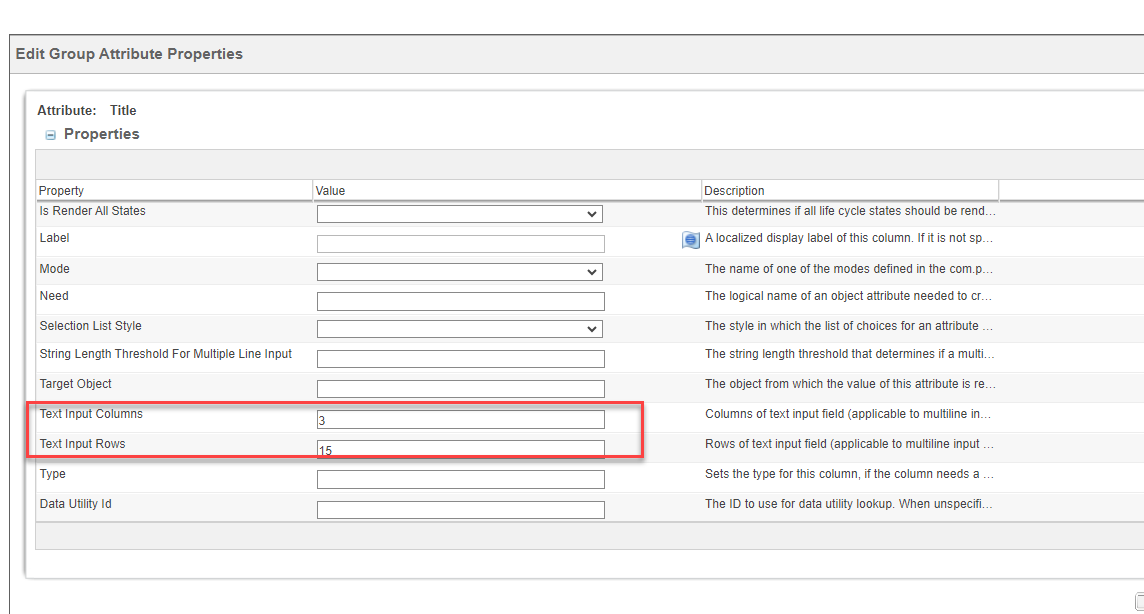This screenshot has width=1144, height=614.
Task: Select the Need value field
Action: [460, 301]
